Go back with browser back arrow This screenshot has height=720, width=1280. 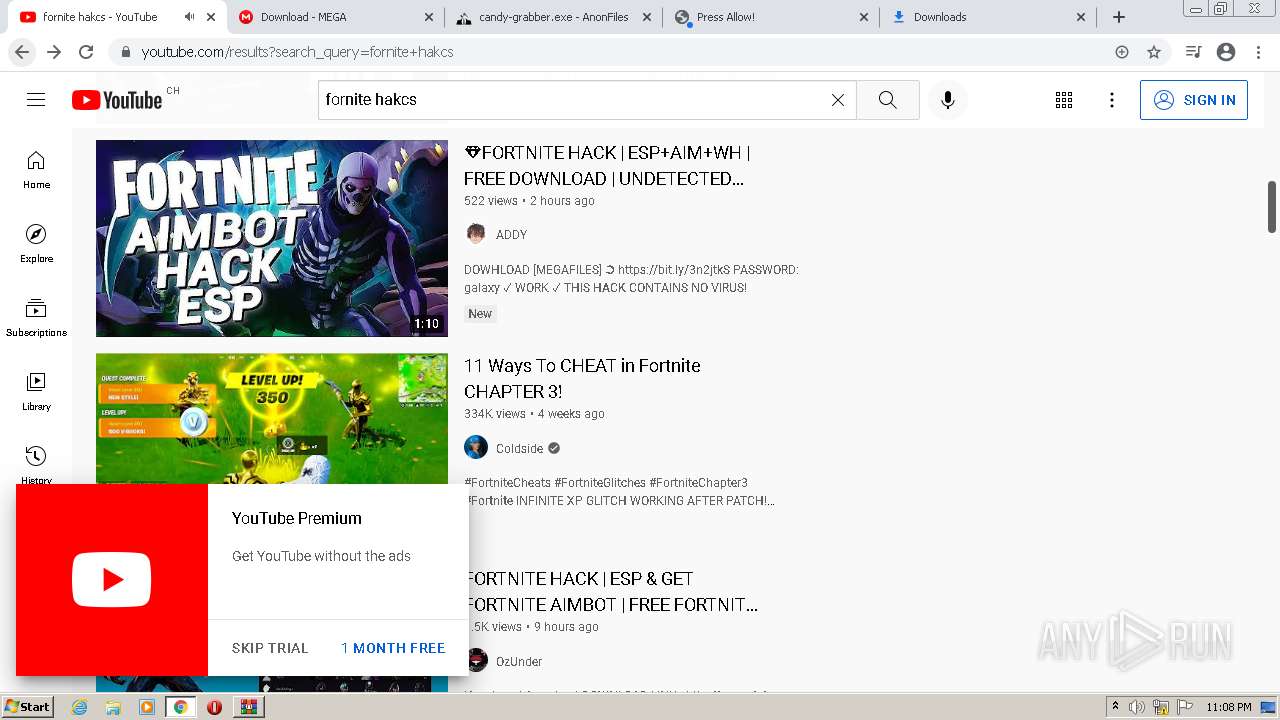click(x=22, y=52)
